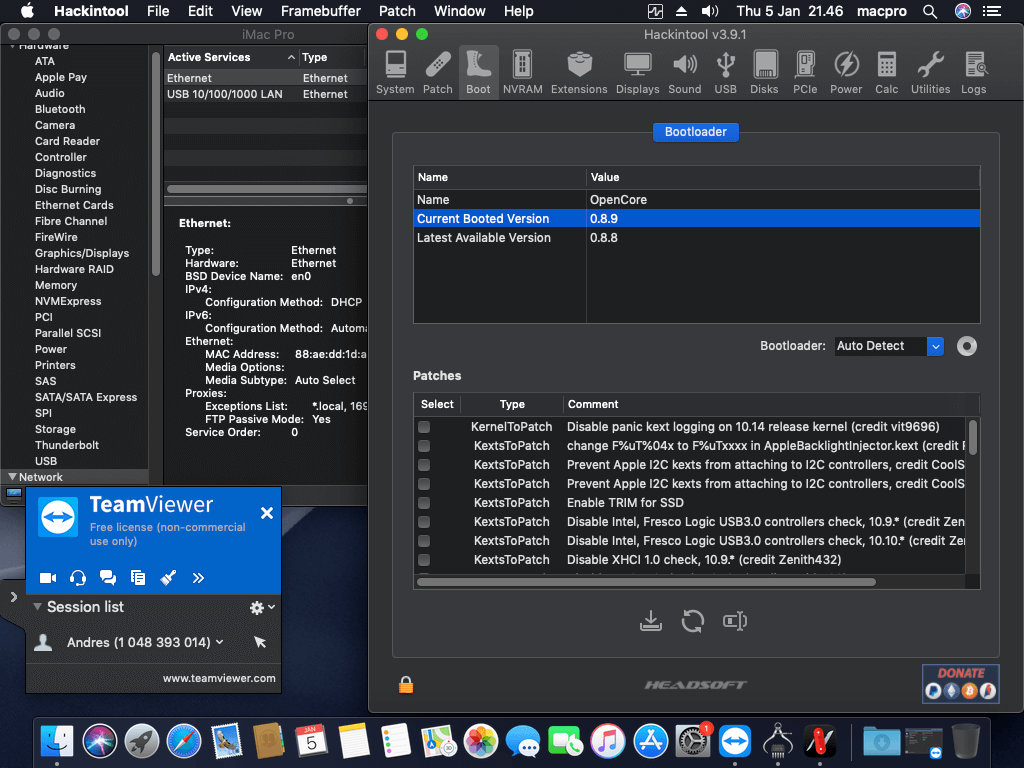Open the PCIe toolbar icon
This screenshot has width=1024, height=768.
pos(805,72)
